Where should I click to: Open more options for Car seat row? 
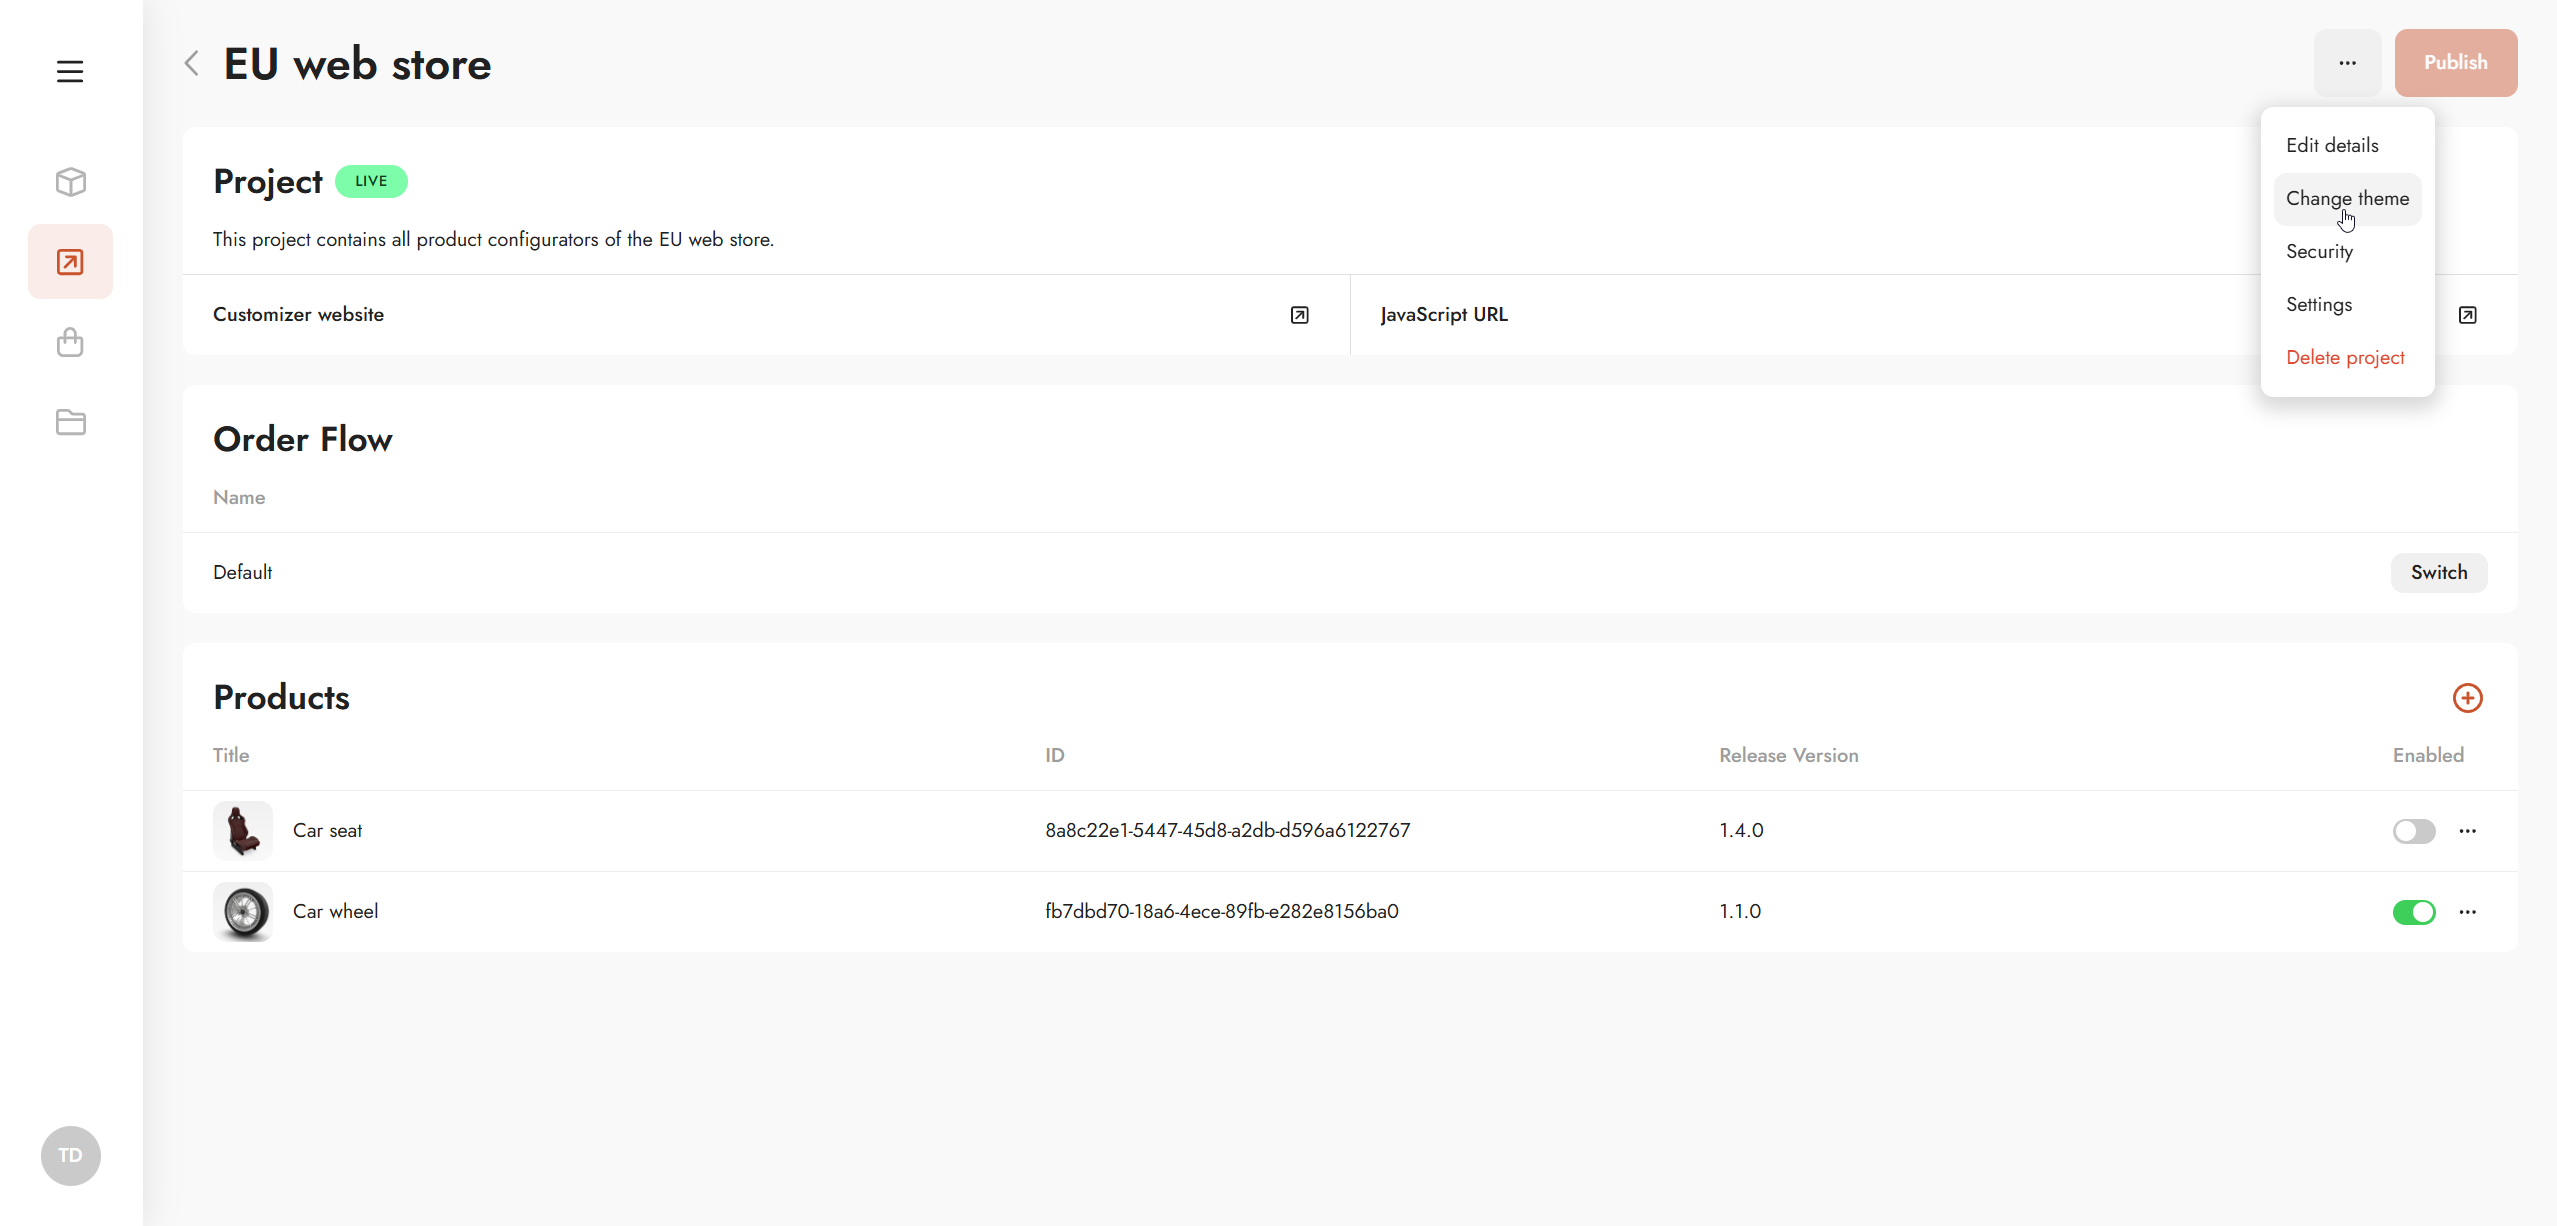pos(2467,831)
